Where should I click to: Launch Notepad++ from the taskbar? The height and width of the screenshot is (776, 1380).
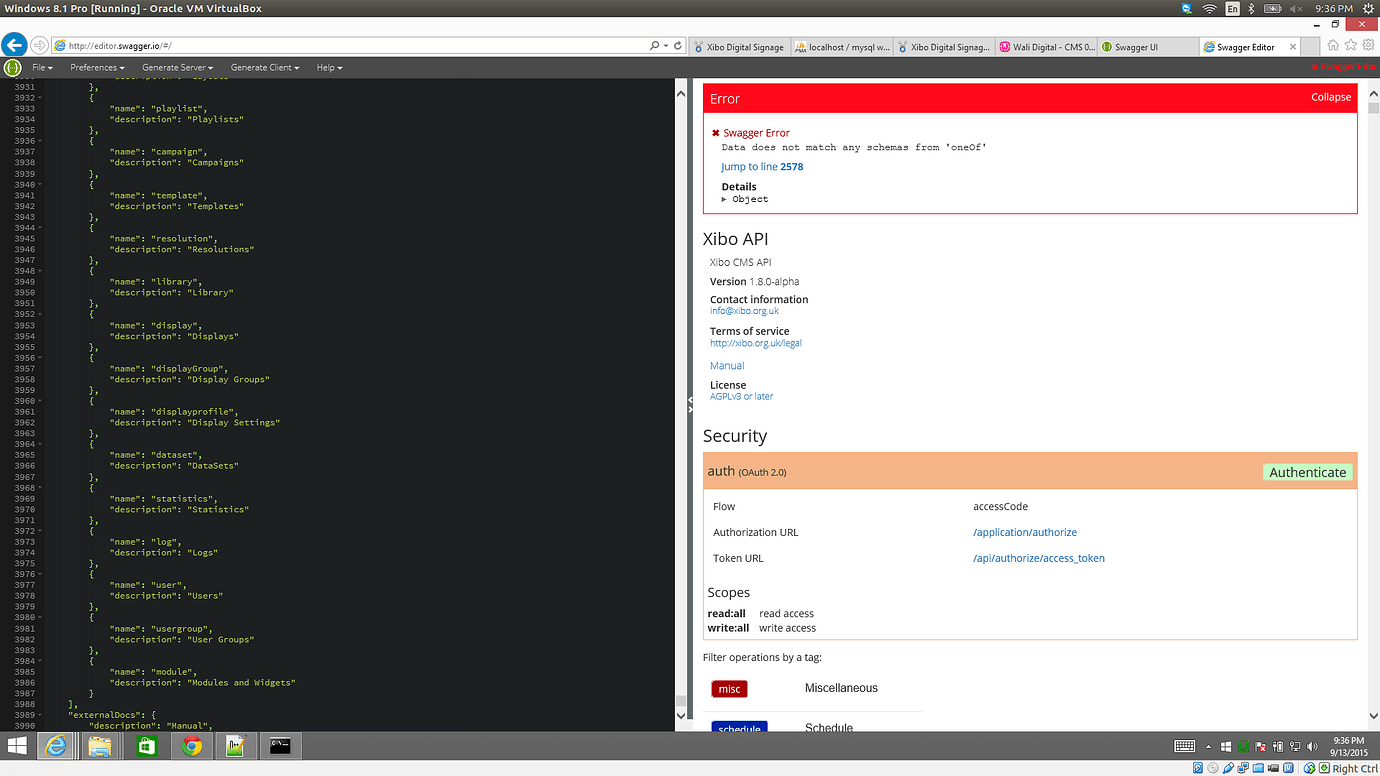pos(236,745)
